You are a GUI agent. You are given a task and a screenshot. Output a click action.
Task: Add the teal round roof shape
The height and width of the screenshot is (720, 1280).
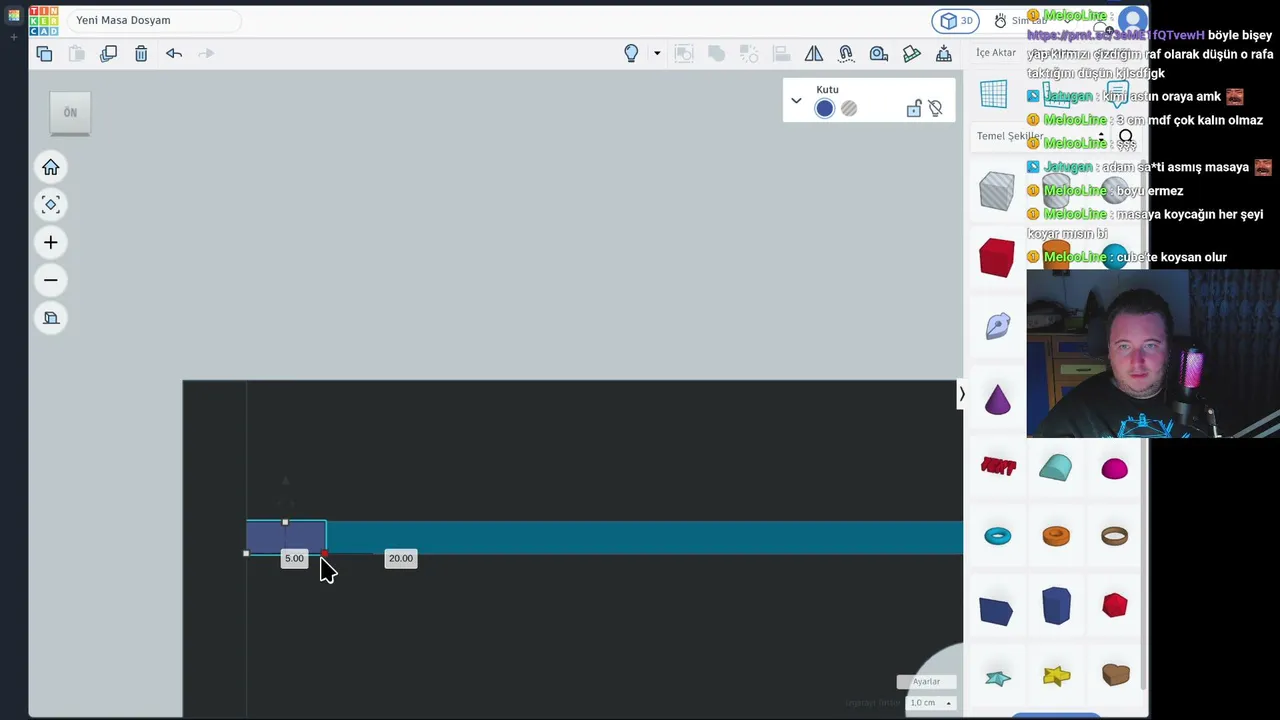click(x=1056, y=467)
